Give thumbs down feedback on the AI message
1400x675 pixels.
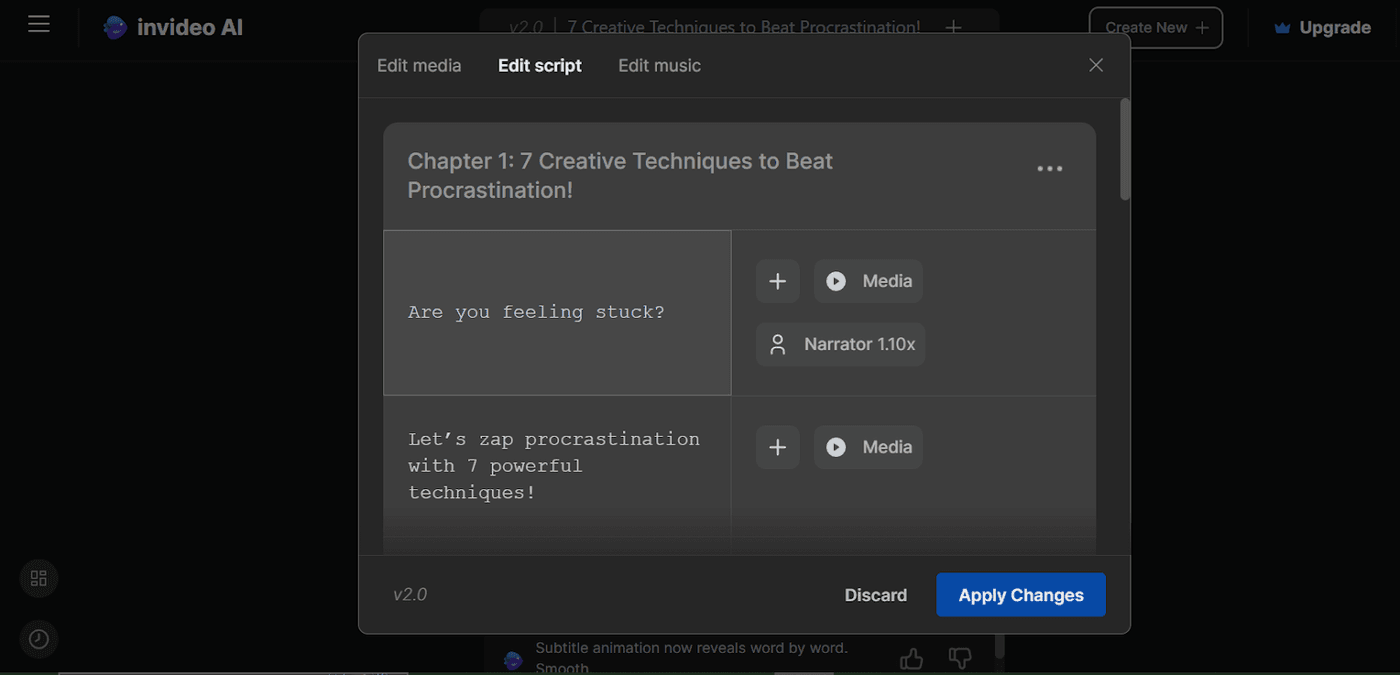click(x=959, y=658)
